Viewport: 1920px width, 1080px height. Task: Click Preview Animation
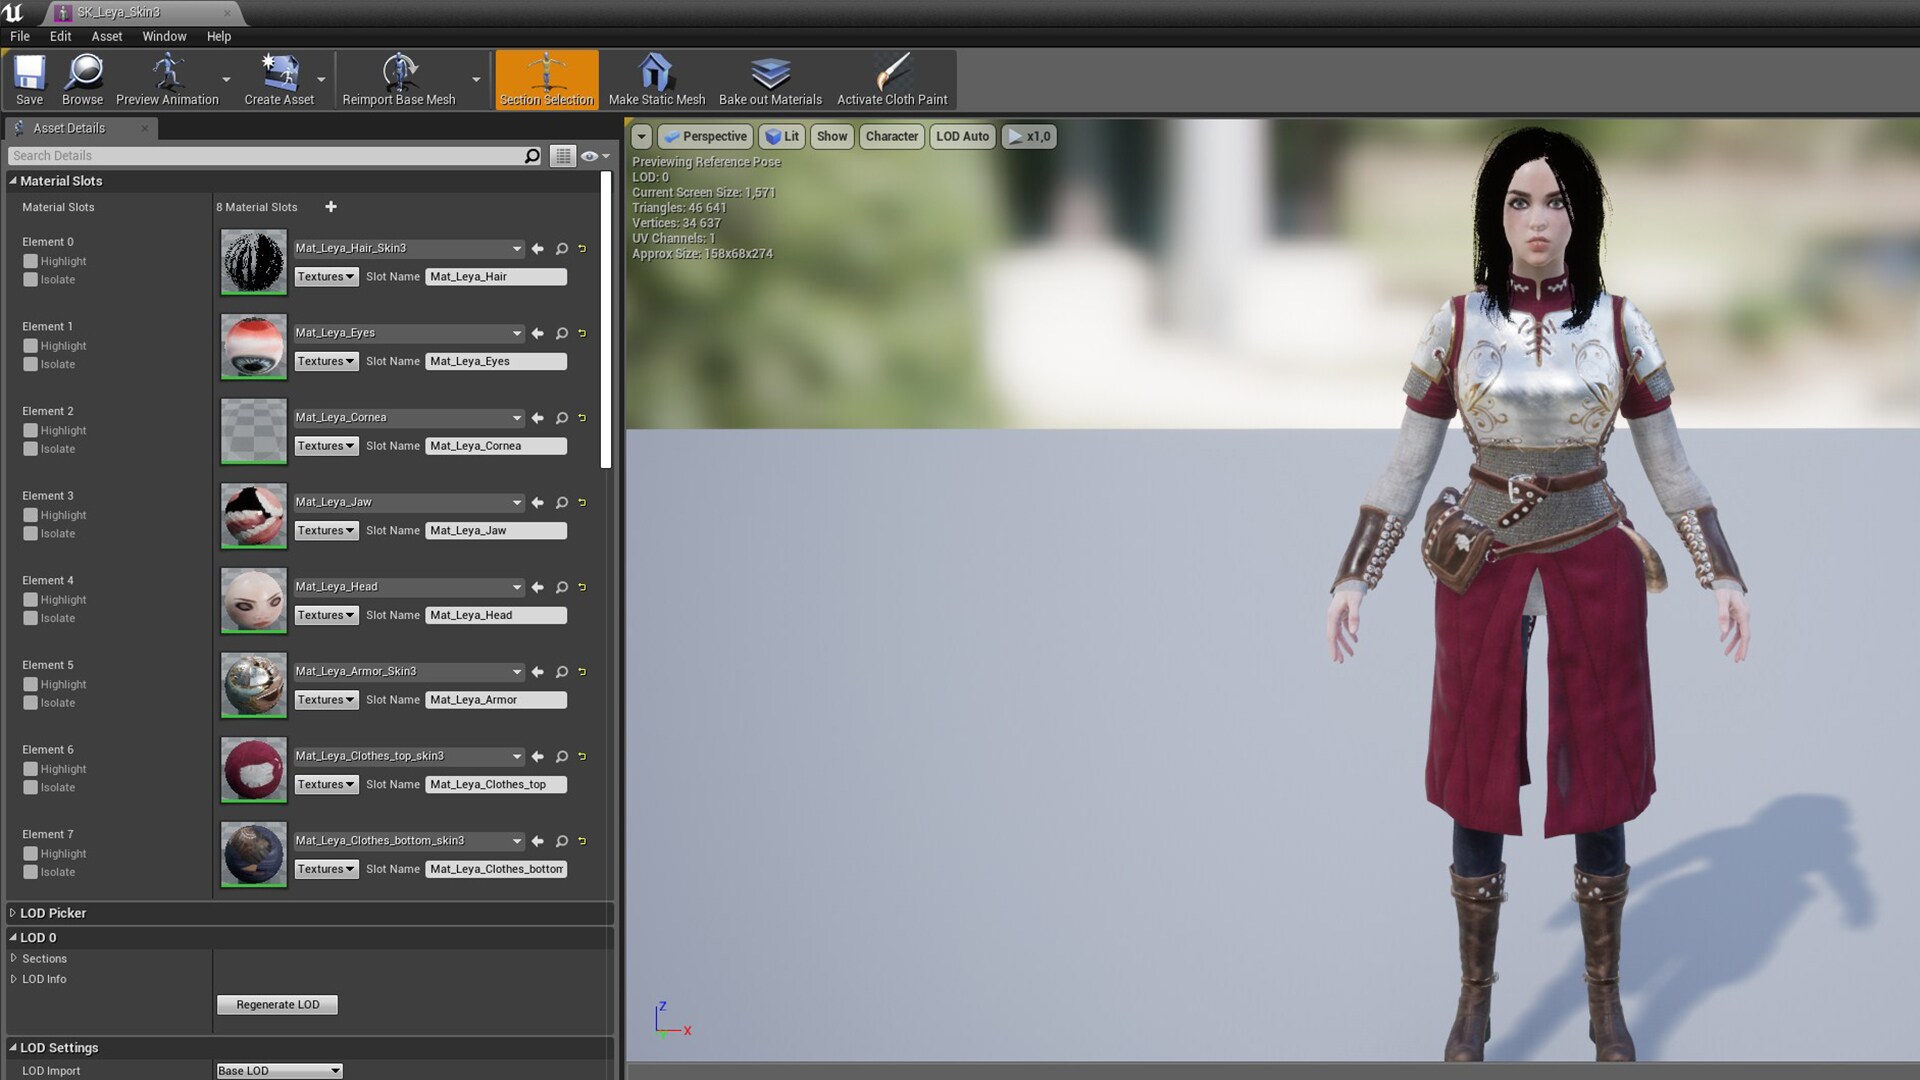(167, 79)
